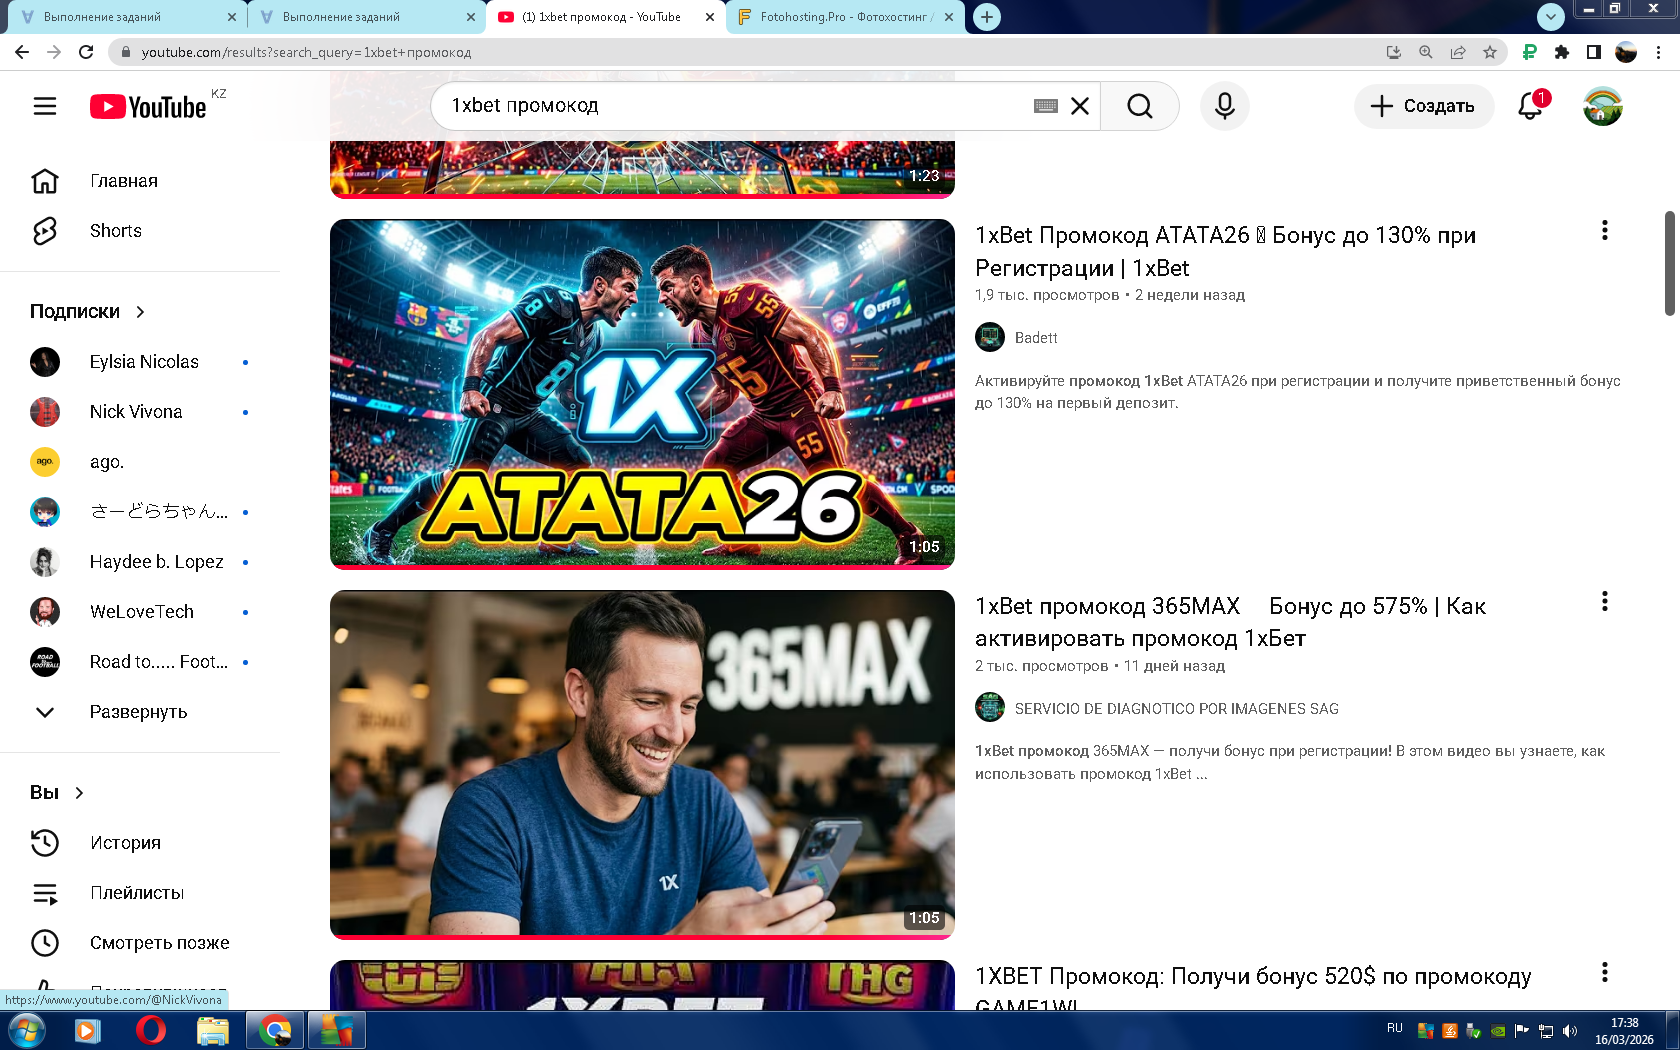The height and width of the screenshot is (1050, 1680).
Task: Open YouTube notifications bell
Action: [x=1531, y=106]
